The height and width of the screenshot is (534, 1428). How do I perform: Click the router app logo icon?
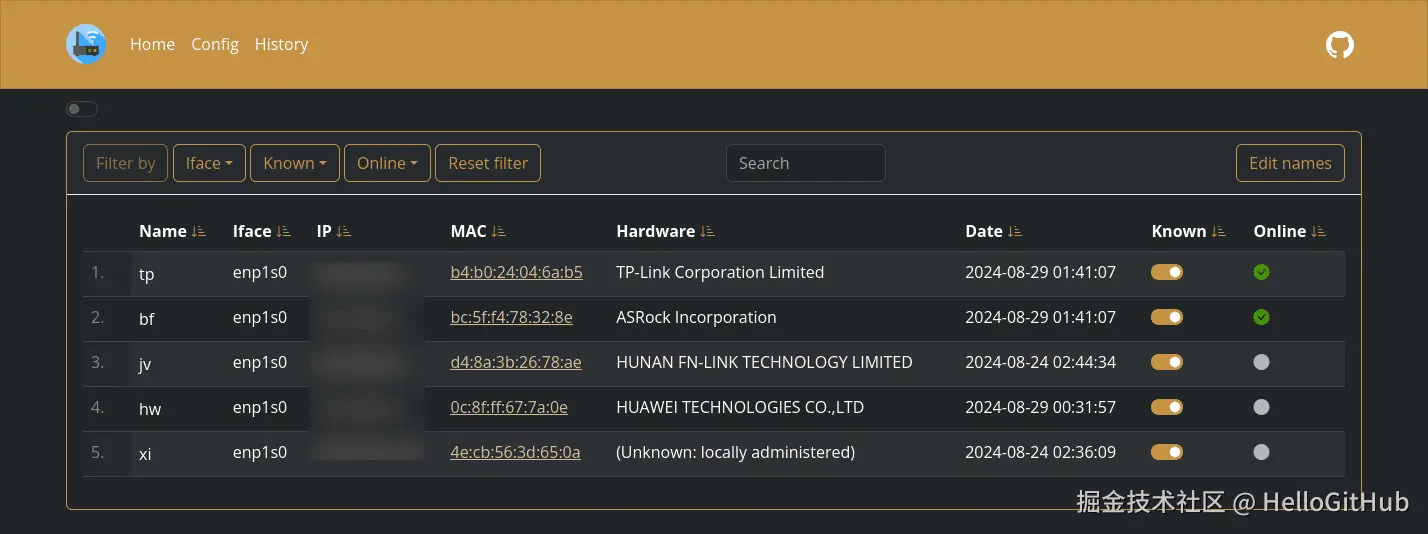(x=86, y=44)
